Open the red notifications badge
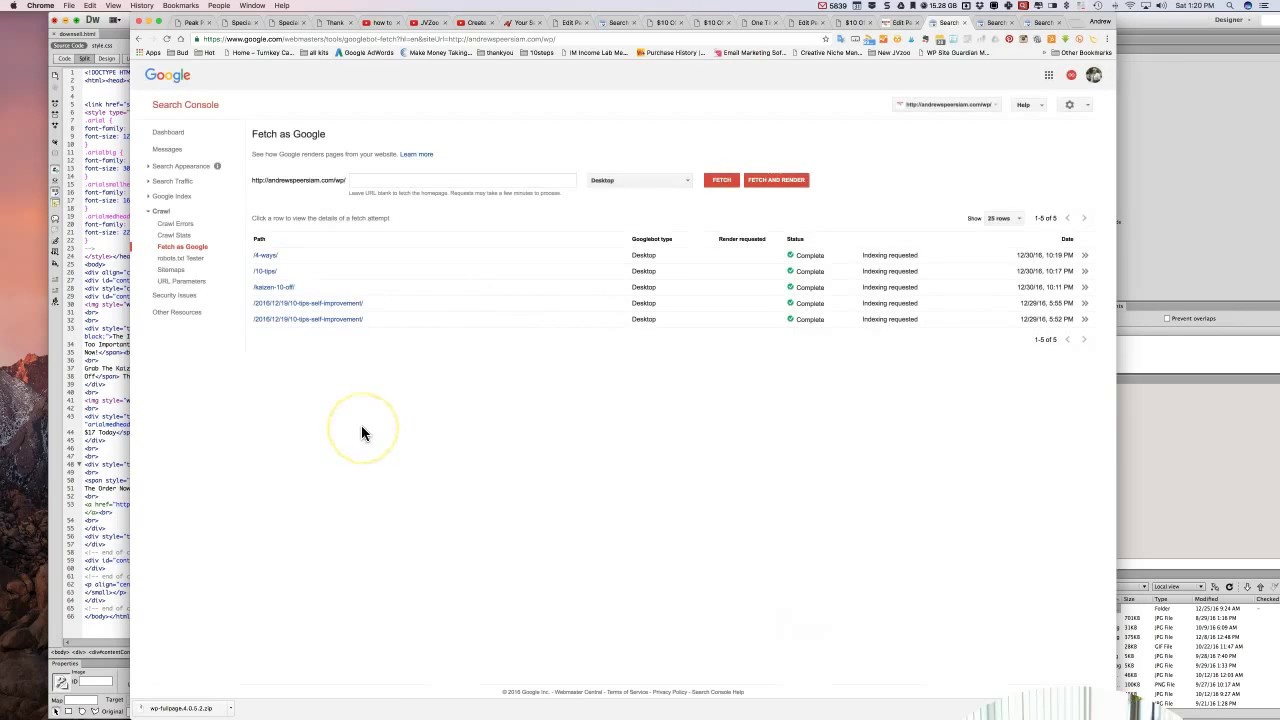The image size is (1280, 720). pyautogui.click(x=1071, y=75)
